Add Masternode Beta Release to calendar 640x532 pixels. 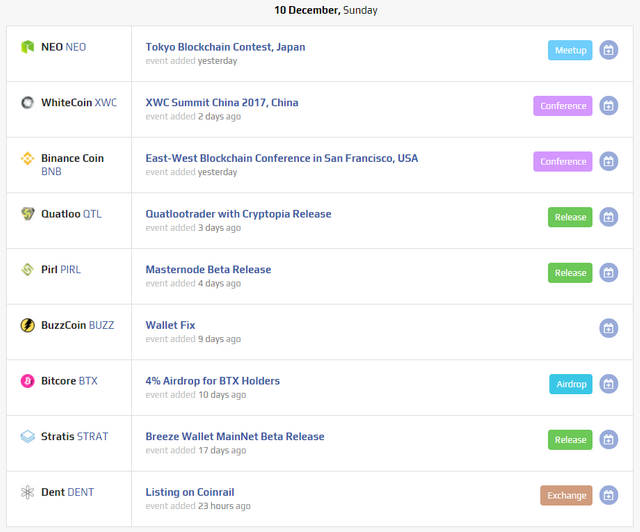(x=609, y=272)
